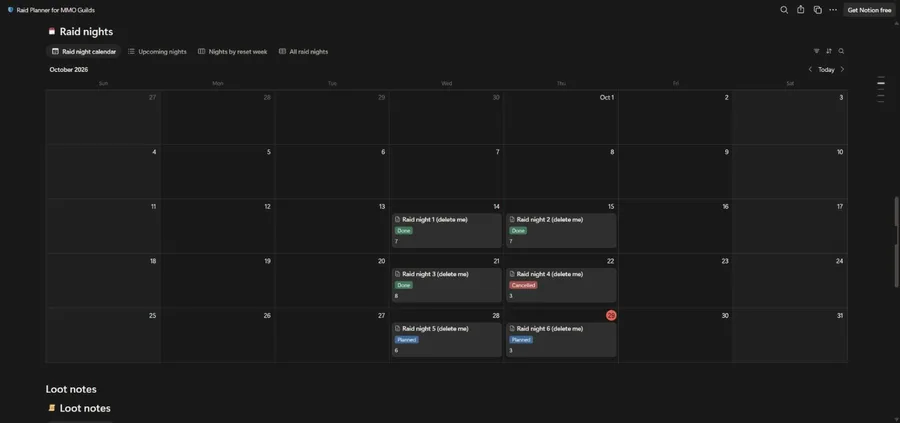Click the date number 31
900x423 pixels.
pyautogui.click(x=840, y=316)
